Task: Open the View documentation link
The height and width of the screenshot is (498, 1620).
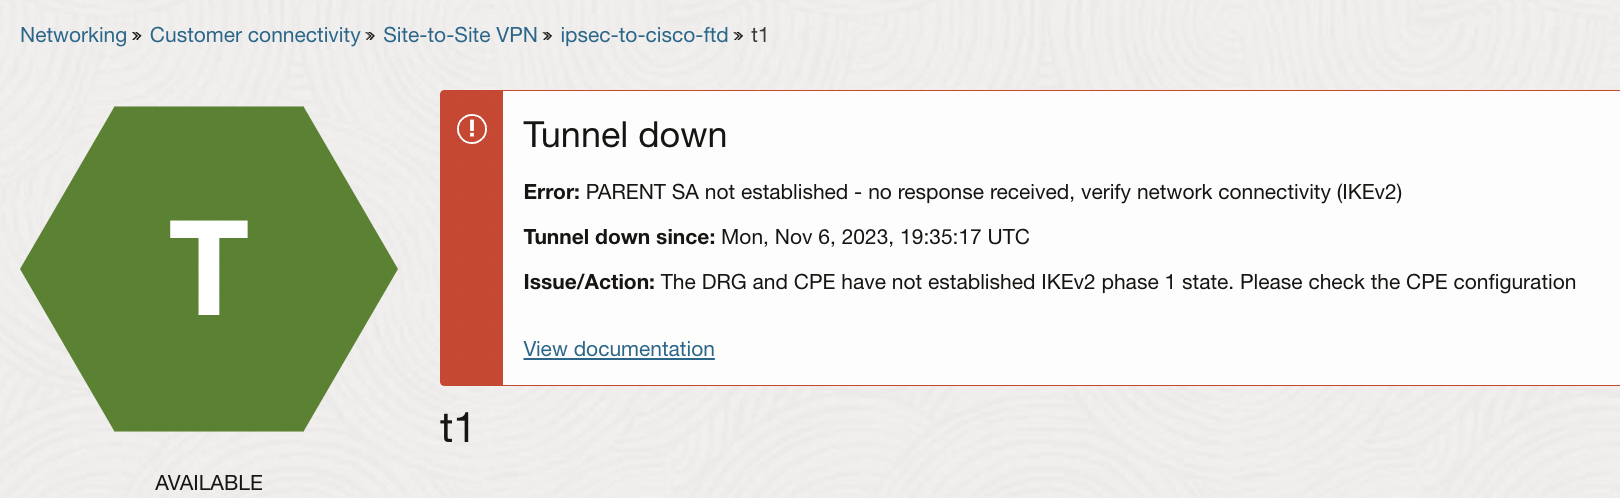Action: [619, 349]
